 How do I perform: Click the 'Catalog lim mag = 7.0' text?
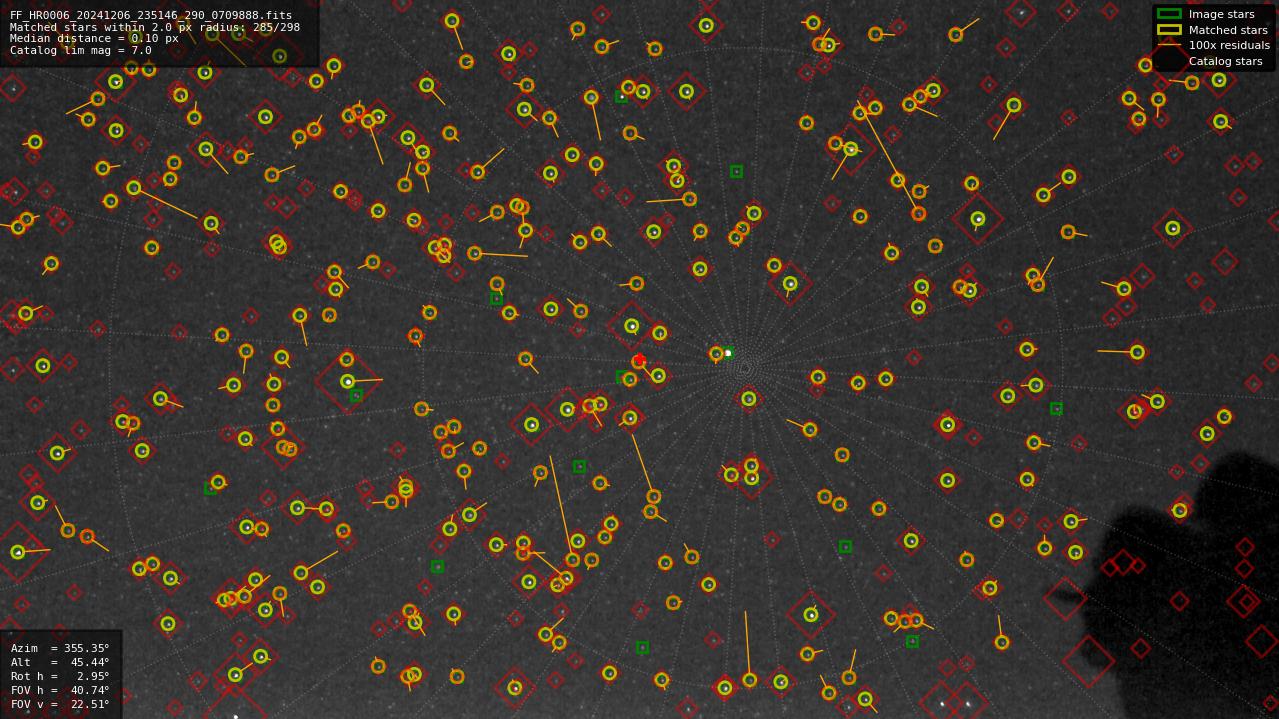(81, 50)
